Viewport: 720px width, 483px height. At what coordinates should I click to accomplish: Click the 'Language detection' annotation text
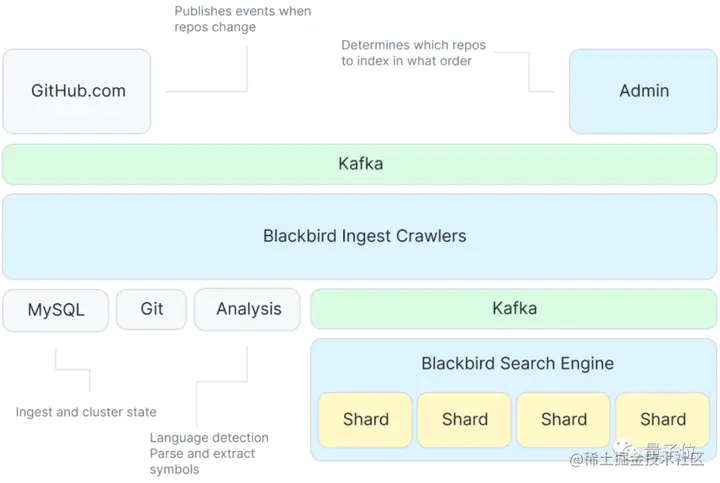pyautogui.click(x=209, y=438)
